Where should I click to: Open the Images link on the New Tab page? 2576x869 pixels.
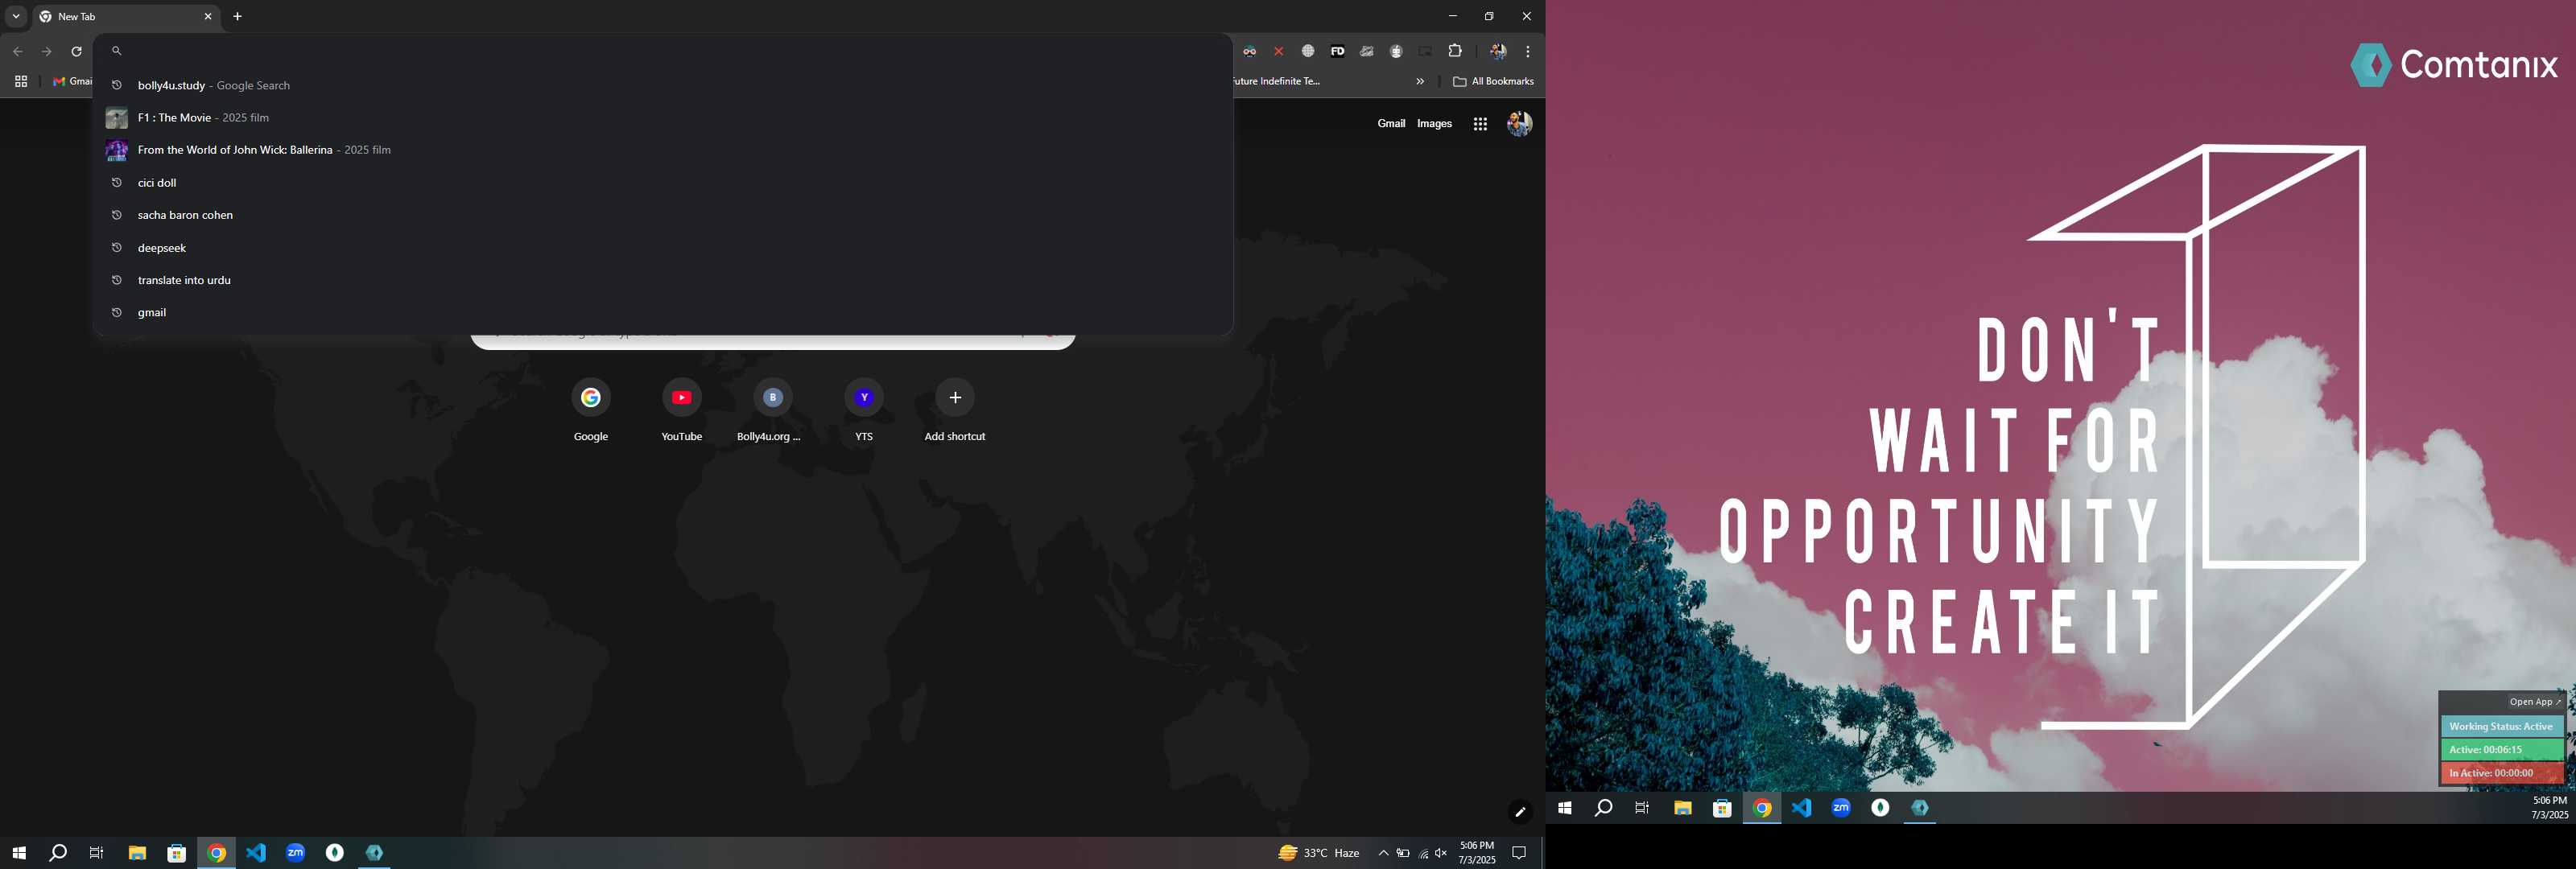(x=1434, y=124)
